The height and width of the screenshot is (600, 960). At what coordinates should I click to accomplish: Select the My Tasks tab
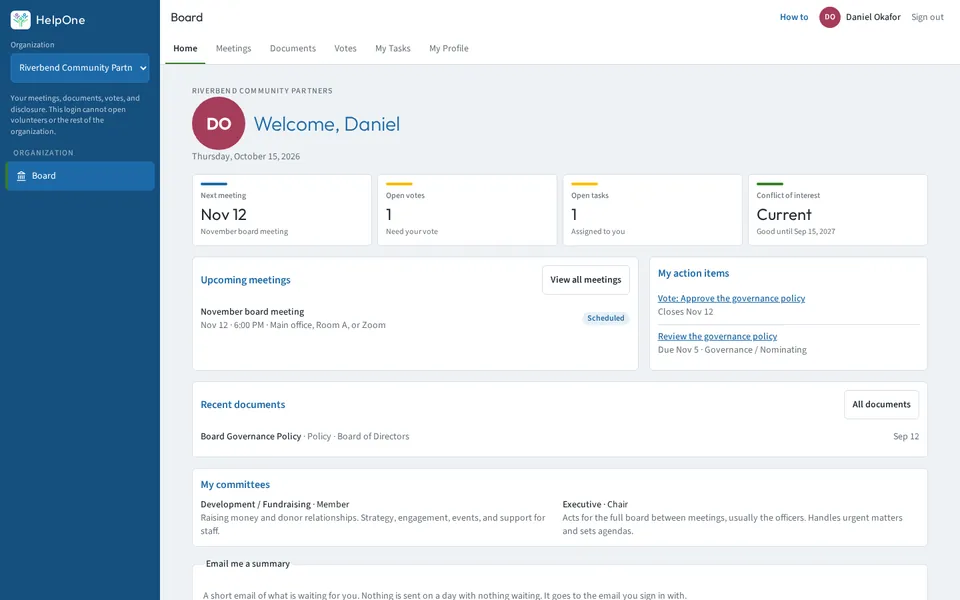pos(392,48)
